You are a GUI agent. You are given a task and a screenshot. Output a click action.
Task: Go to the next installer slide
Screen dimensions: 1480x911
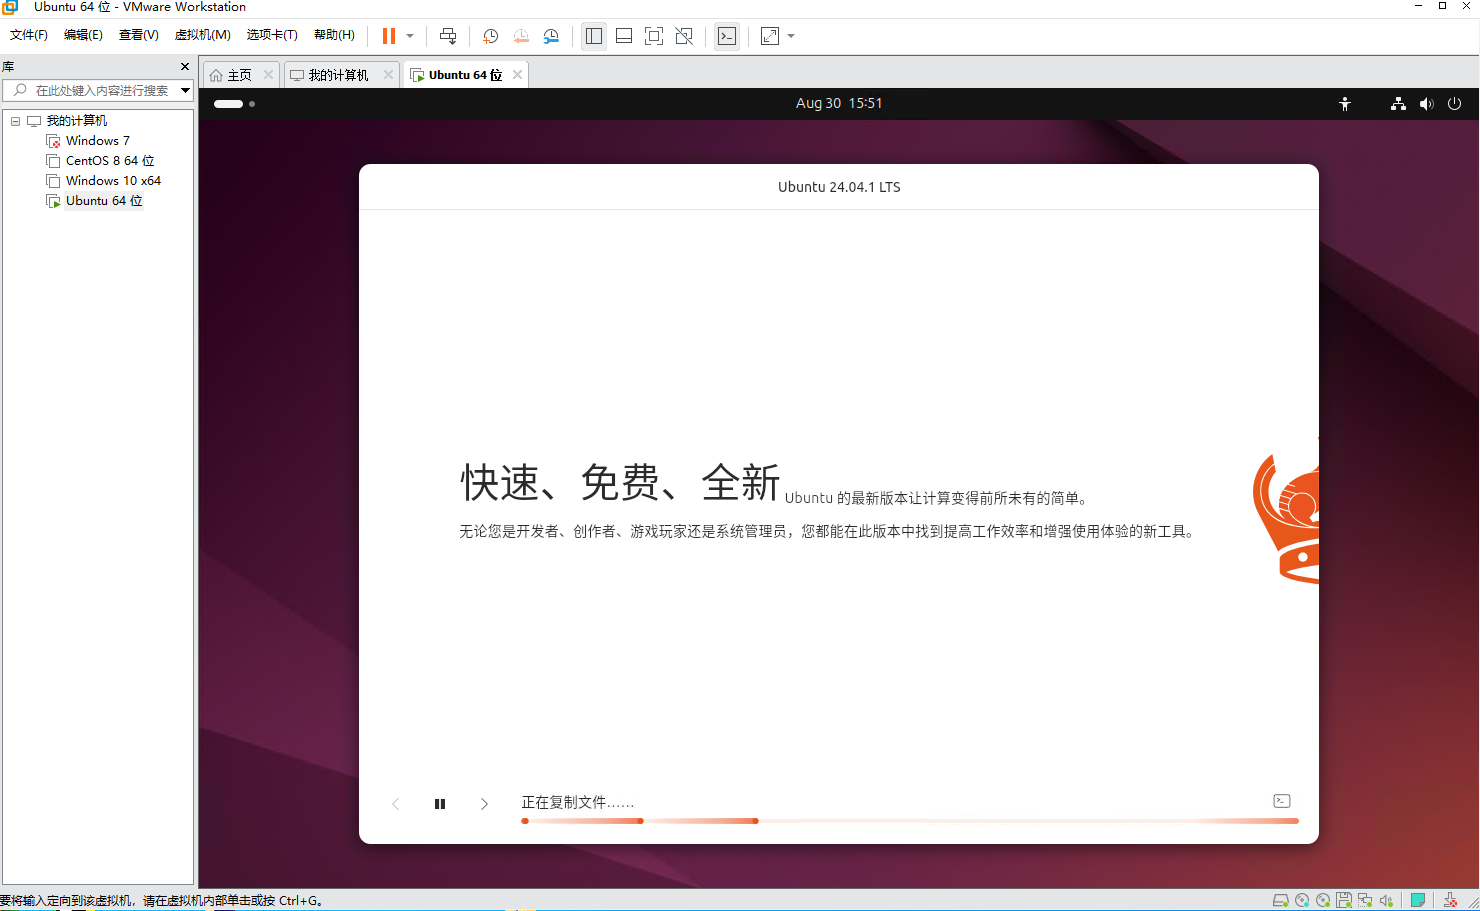pyautogui.click(x=484, y=804)
